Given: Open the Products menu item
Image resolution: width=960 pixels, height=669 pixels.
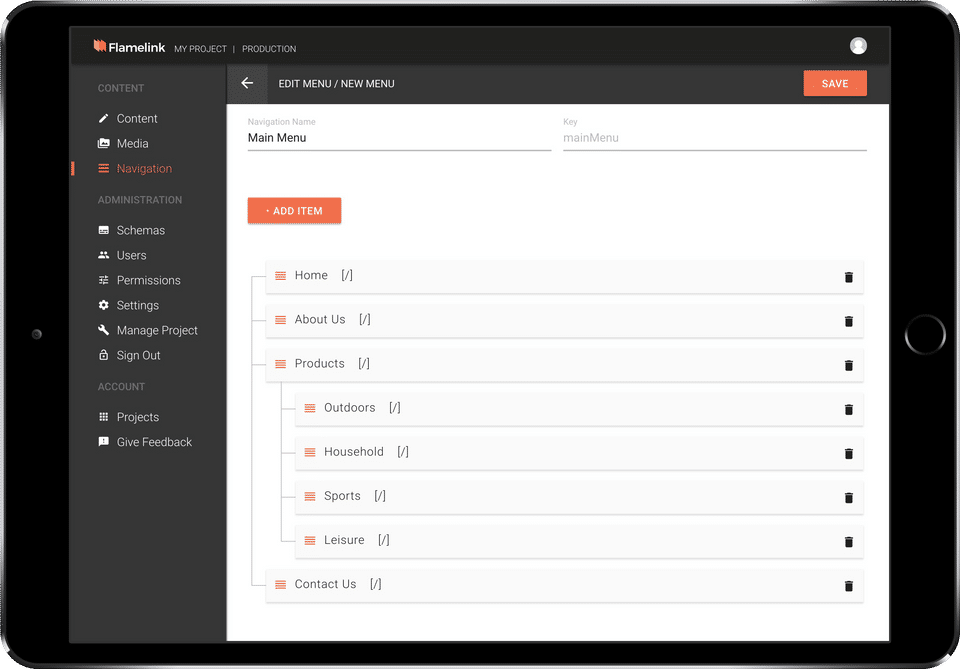Looking at the screenshot, I should click(x=564, y=365).
